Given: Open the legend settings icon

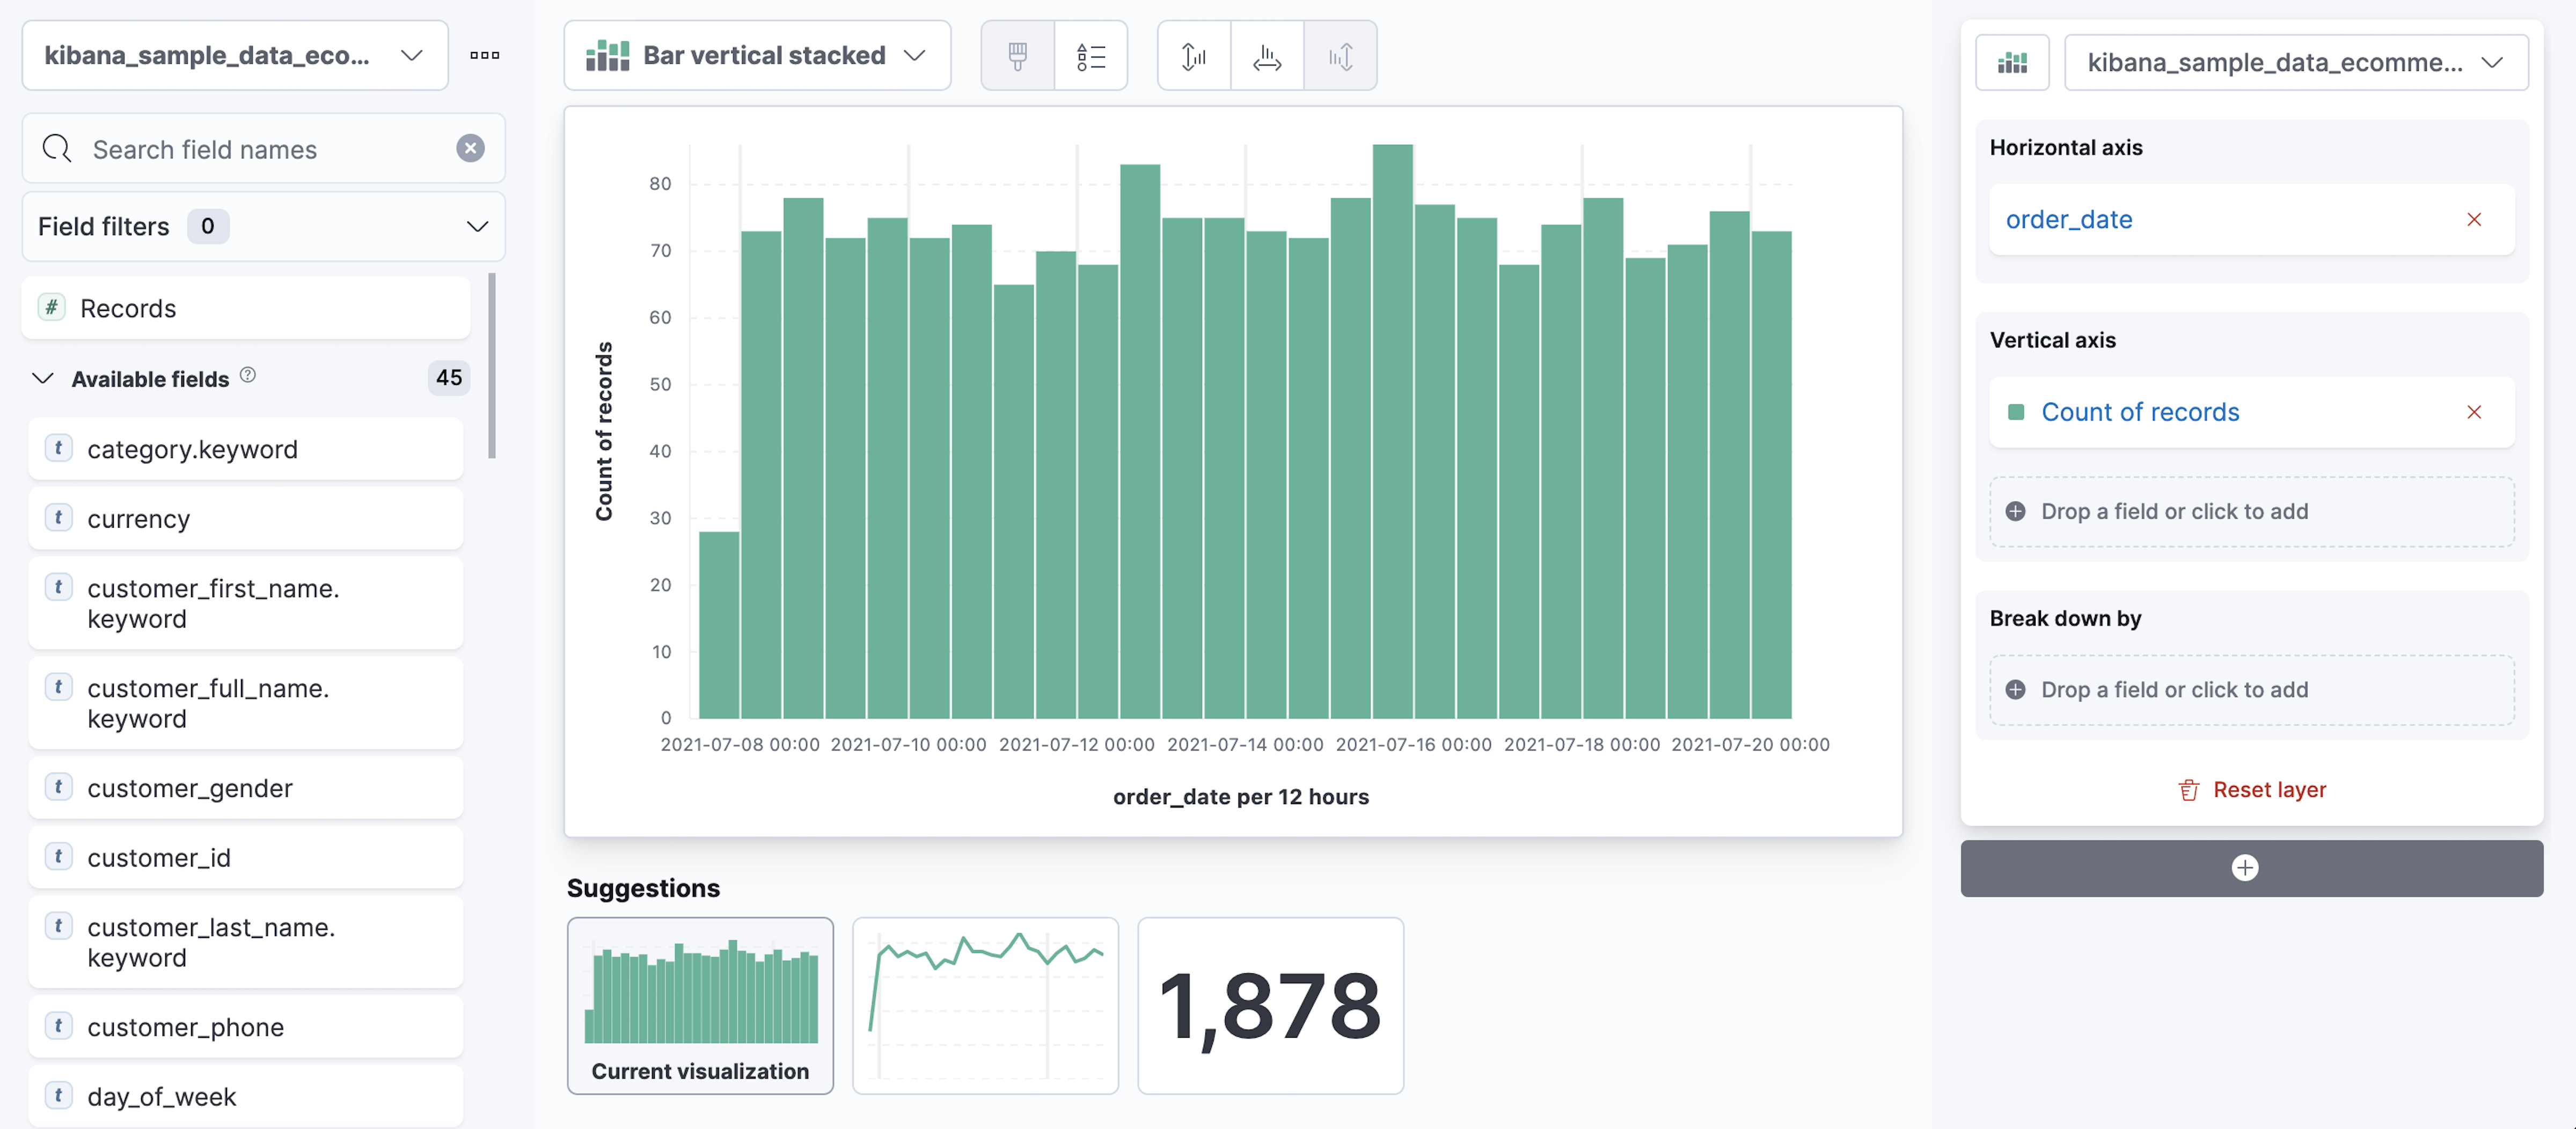Looking at the screenshot, I should (x=1090, y=56).
